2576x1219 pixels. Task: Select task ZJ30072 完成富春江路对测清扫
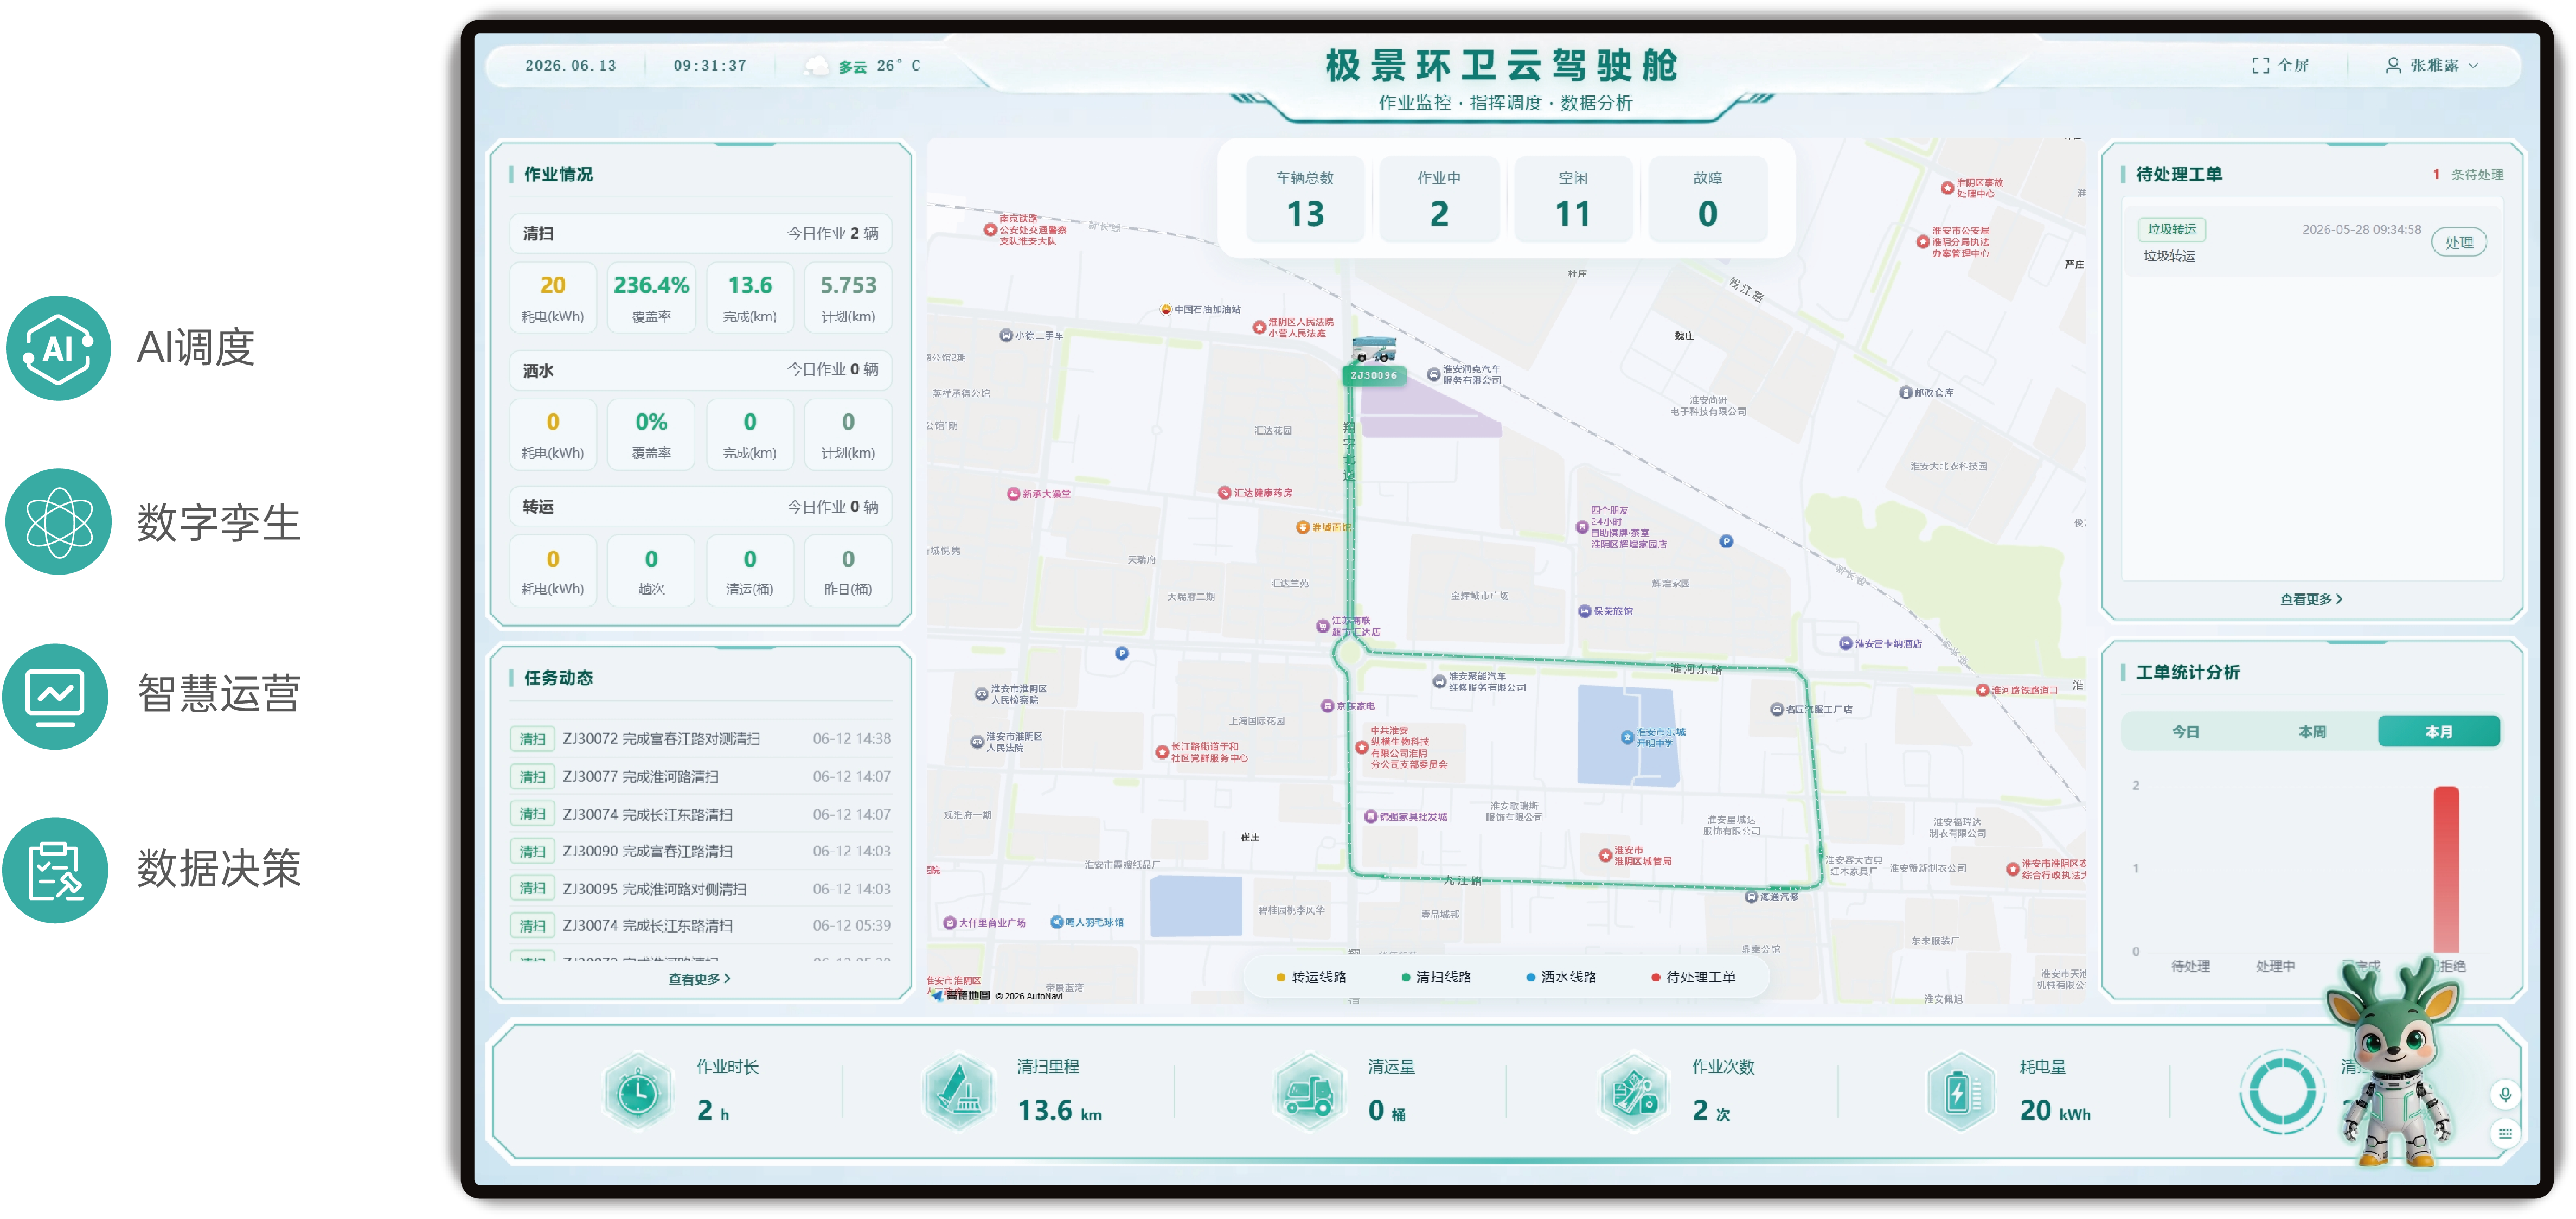point(700,739)
